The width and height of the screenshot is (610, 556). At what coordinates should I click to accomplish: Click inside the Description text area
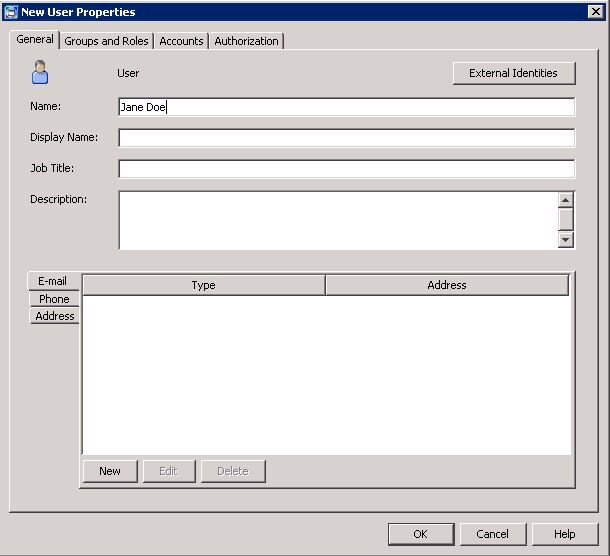(x=338, y=220)
